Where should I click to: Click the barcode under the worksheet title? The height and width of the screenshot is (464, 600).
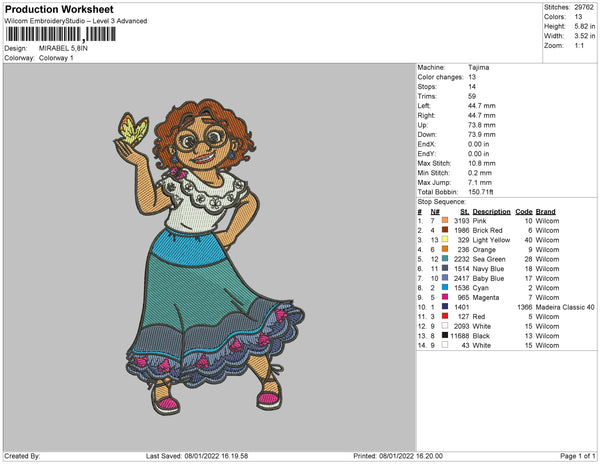pos(60,34)
